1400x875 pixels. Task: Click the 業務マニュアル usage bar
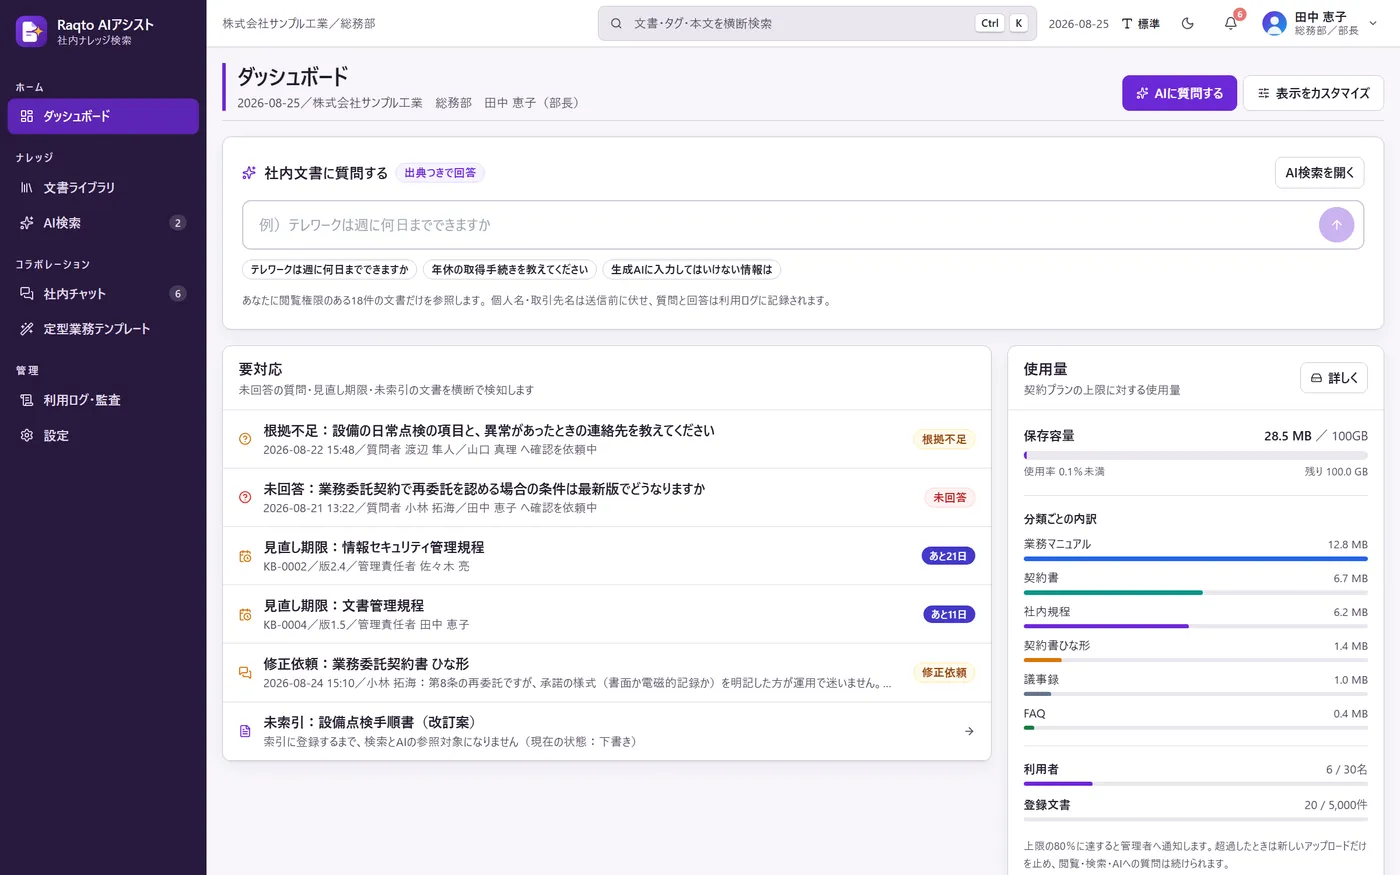pos(1195,559)
